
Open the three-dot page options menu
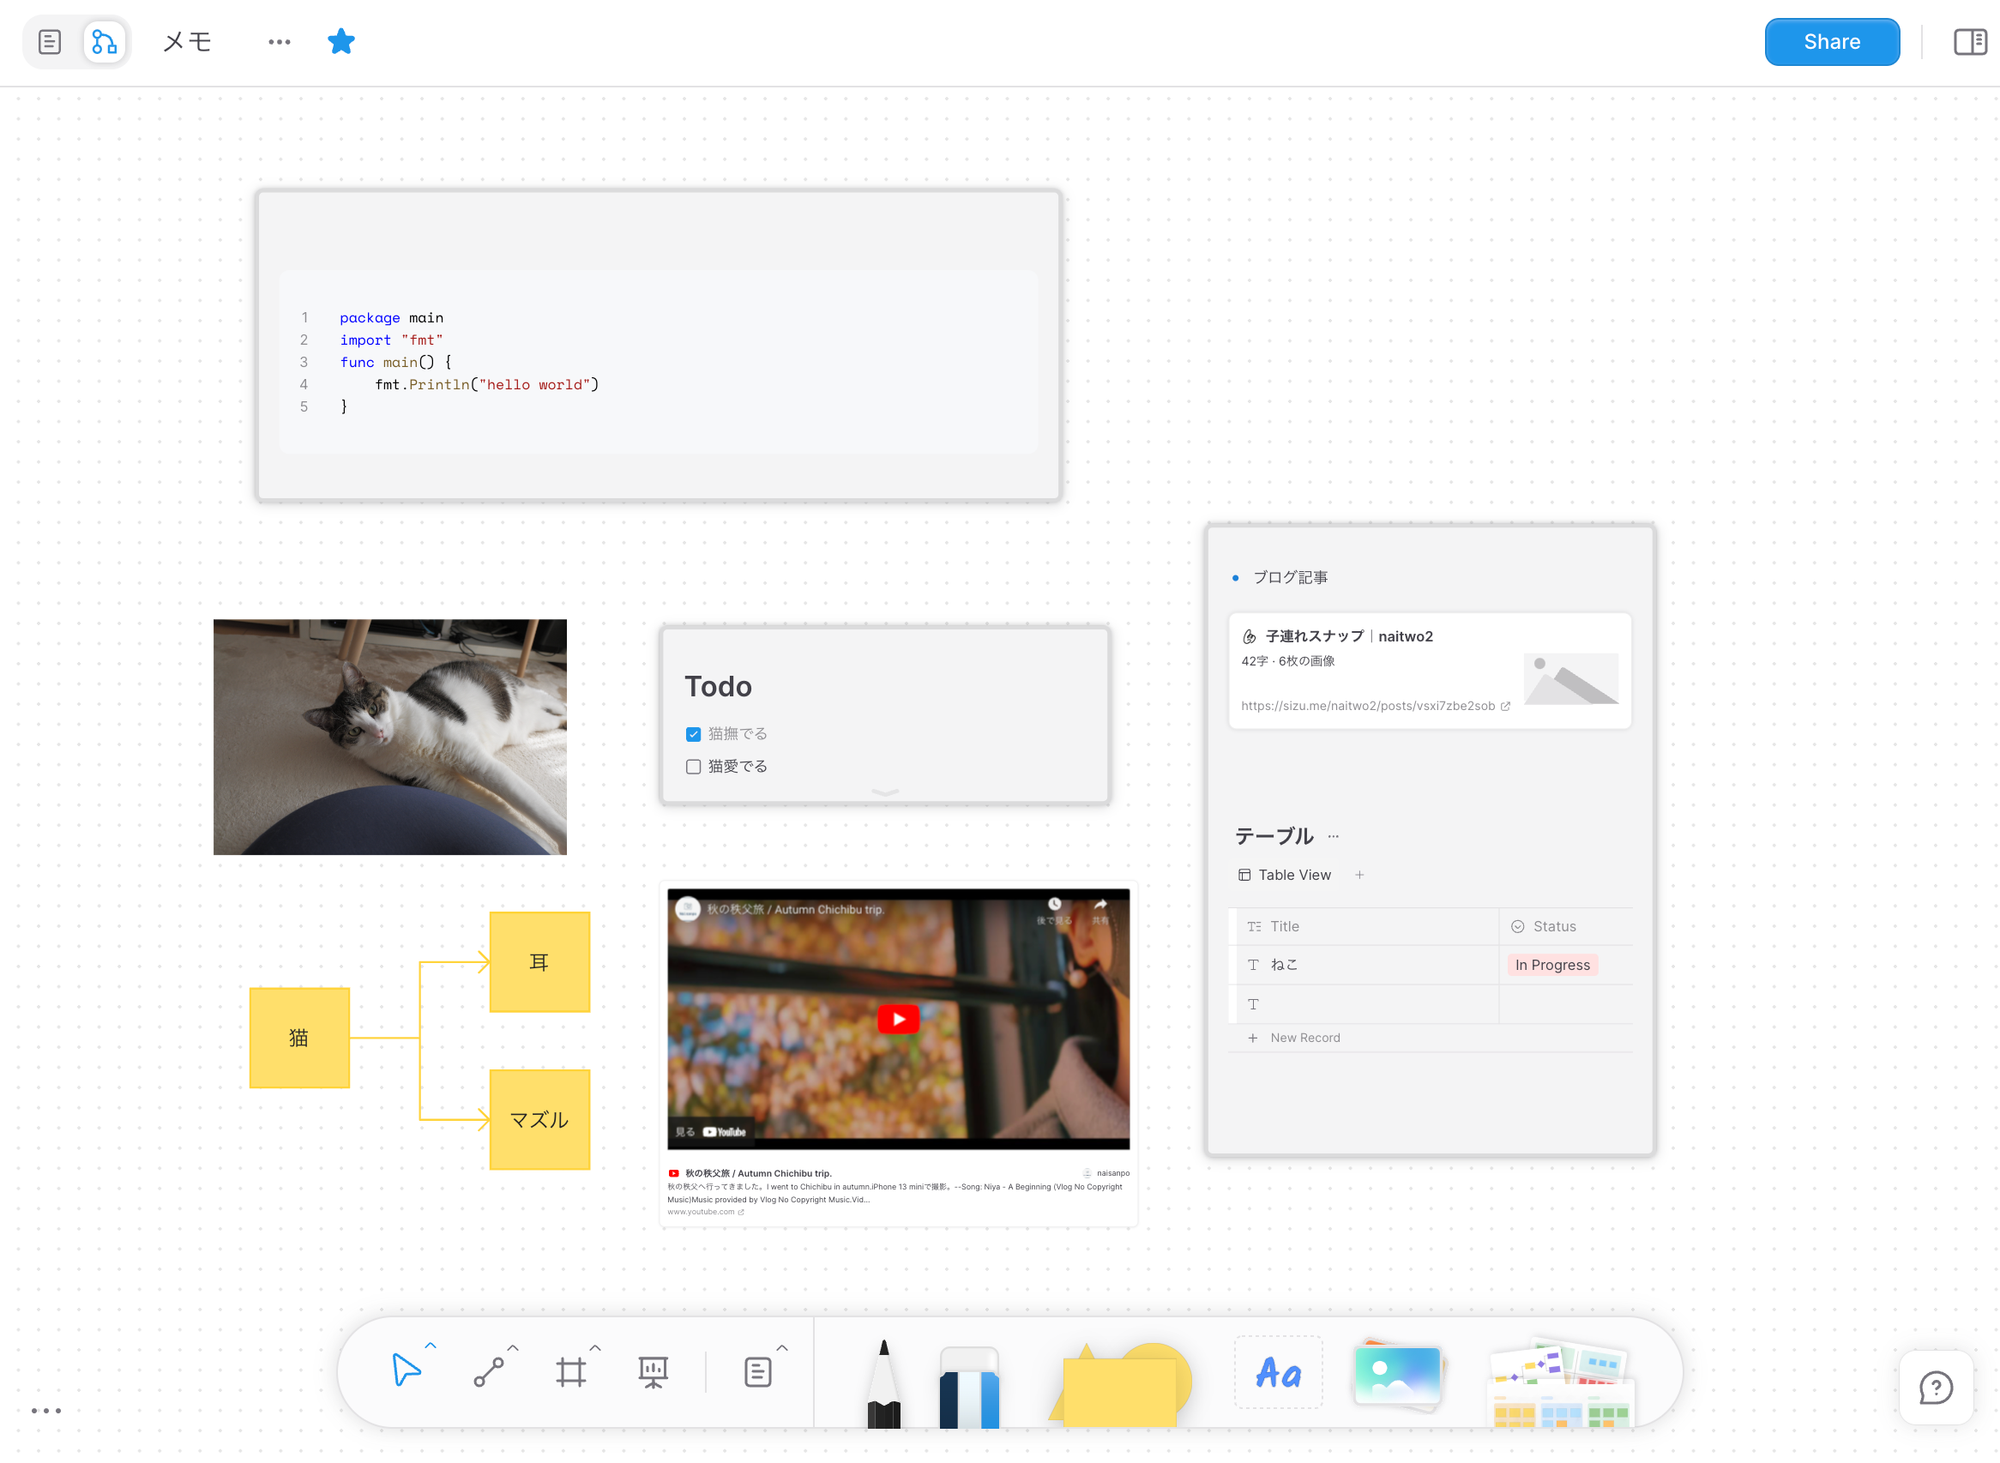(279, 42)
